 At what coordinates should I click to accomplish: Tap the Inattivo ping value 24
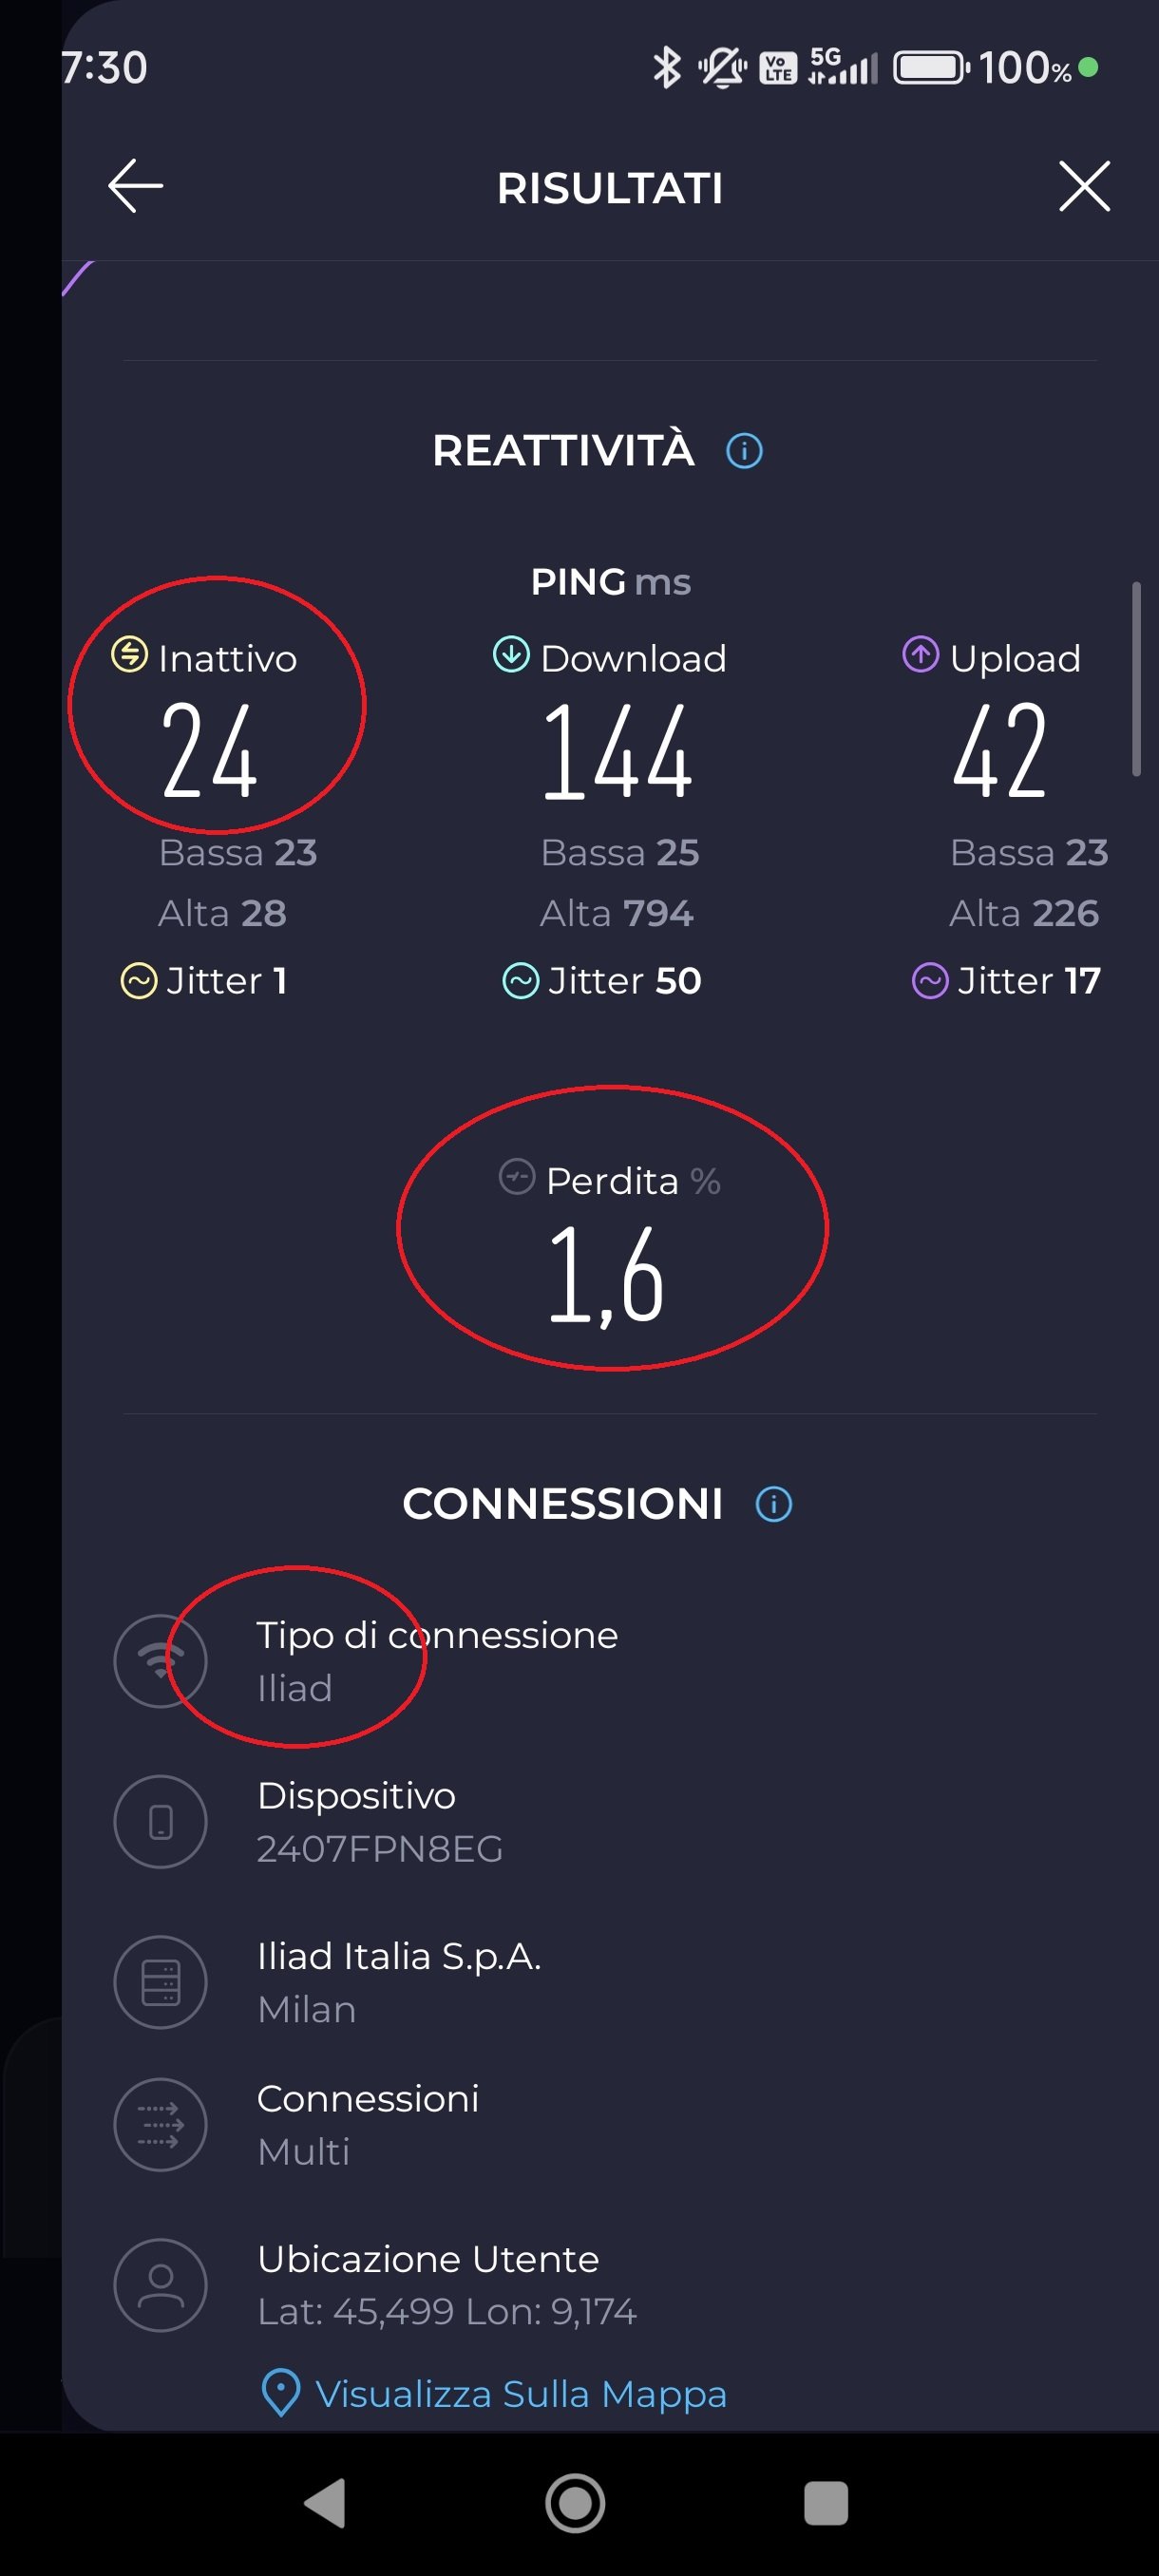[210, 750]
